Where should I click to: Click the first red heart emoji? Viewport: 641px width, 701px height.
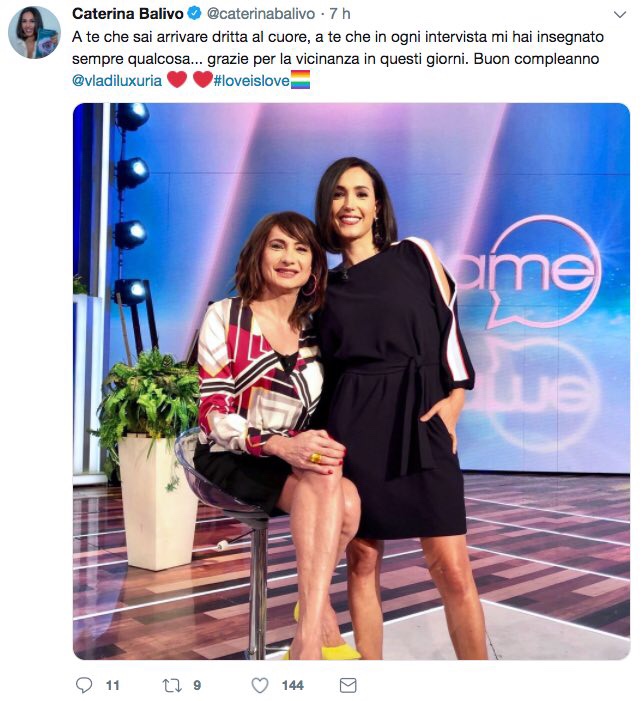[x=177, y=80]
